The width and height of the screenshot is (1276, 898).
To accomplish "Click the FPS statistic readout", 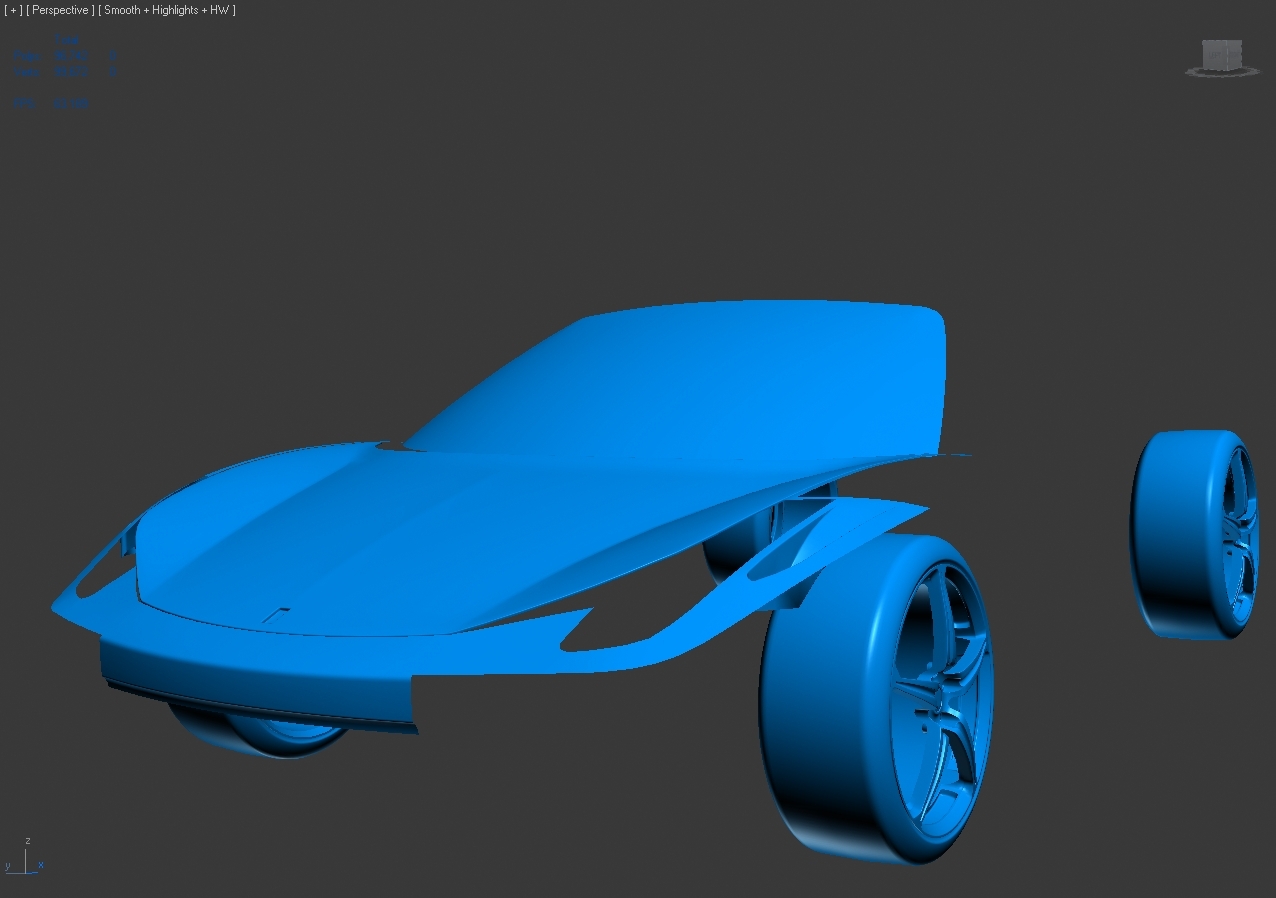I will coord(50,103).
